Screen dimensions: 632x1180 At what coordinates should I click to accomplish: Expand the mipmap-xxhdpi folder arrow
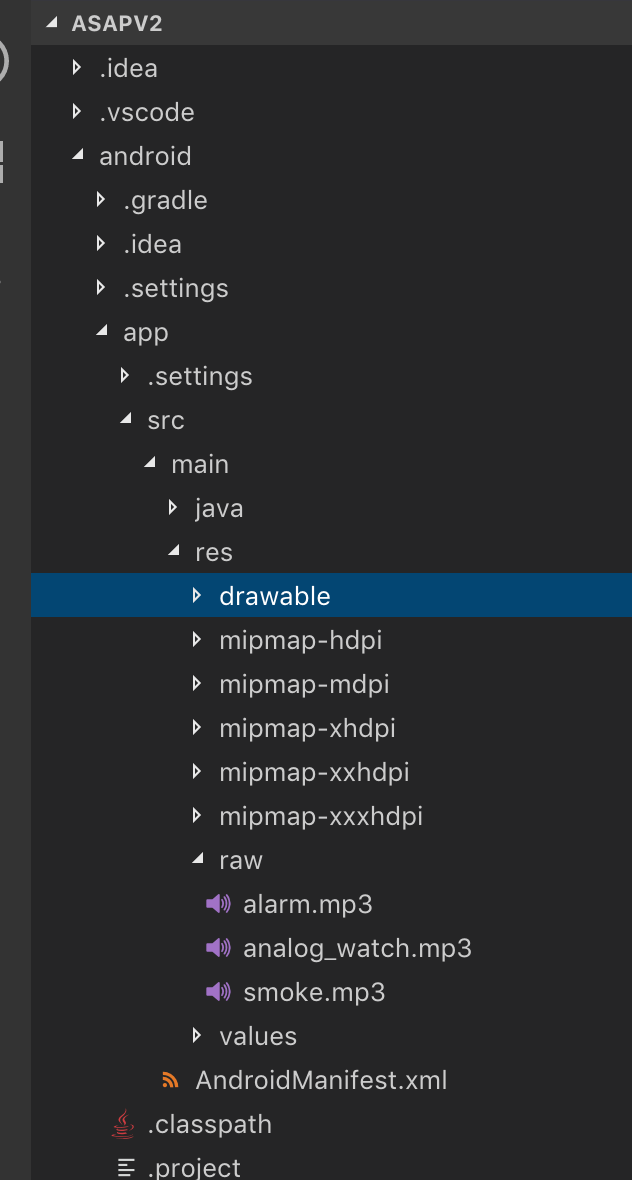click(x=196, y=771)
